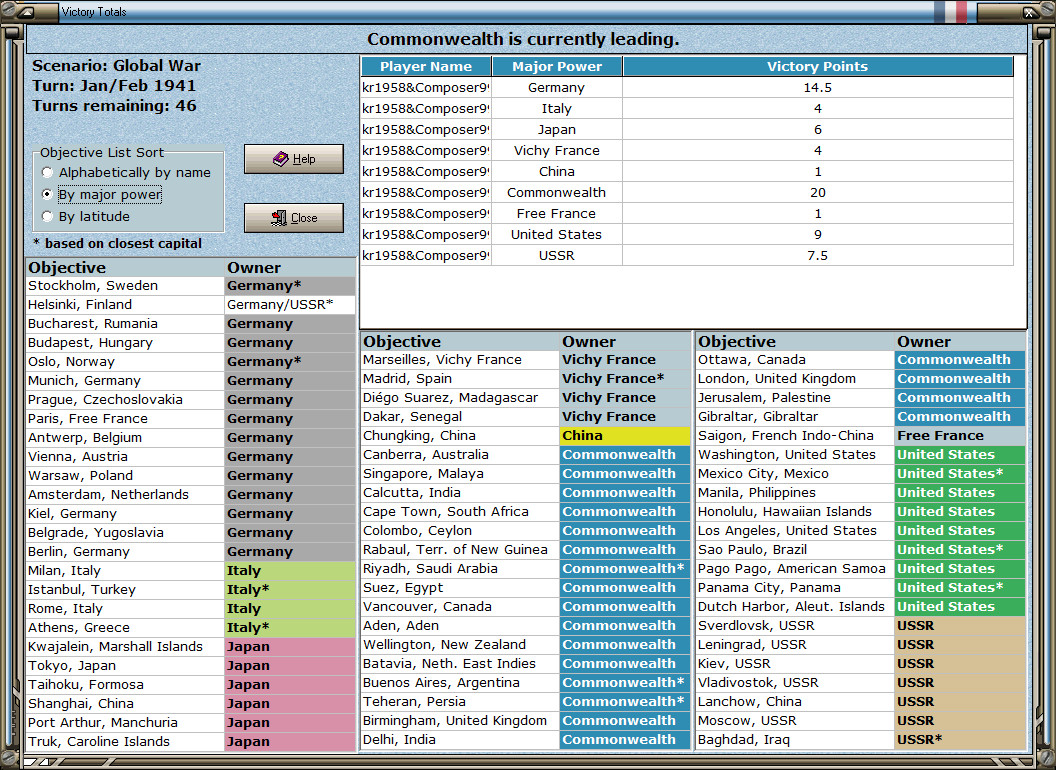This screenshot has height=770, width=1056.
Task: Select Delhi, India objective
Action: 460,739
